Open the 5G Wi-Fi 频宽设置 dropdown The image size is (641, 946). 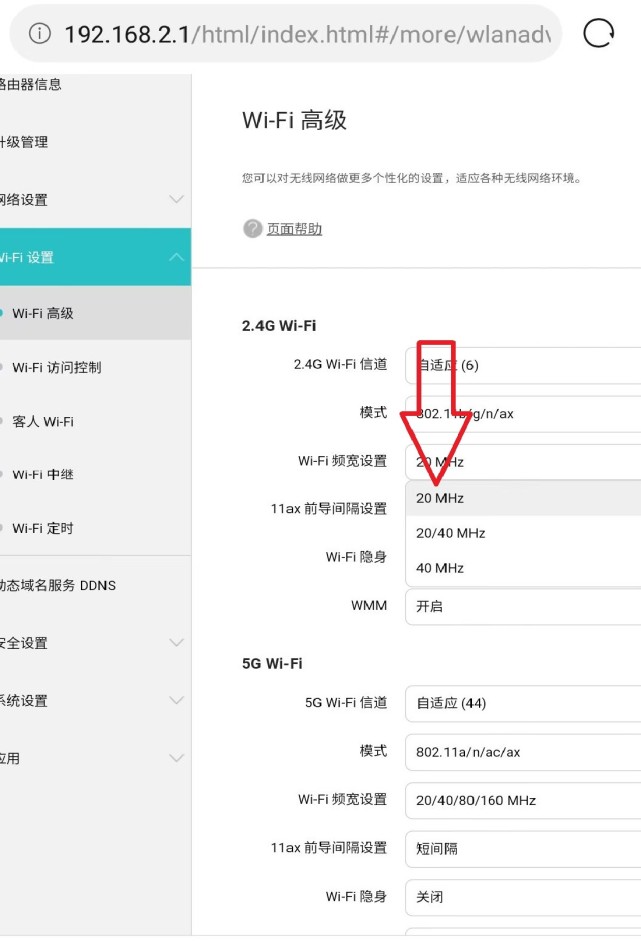520,801
